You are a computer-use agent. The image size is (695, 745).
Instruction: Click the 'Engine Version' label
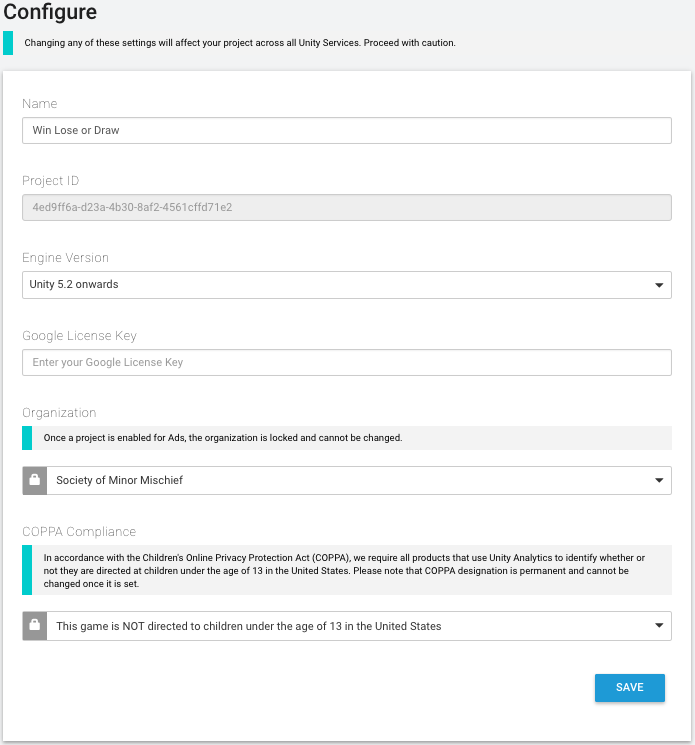click(65, 258)
